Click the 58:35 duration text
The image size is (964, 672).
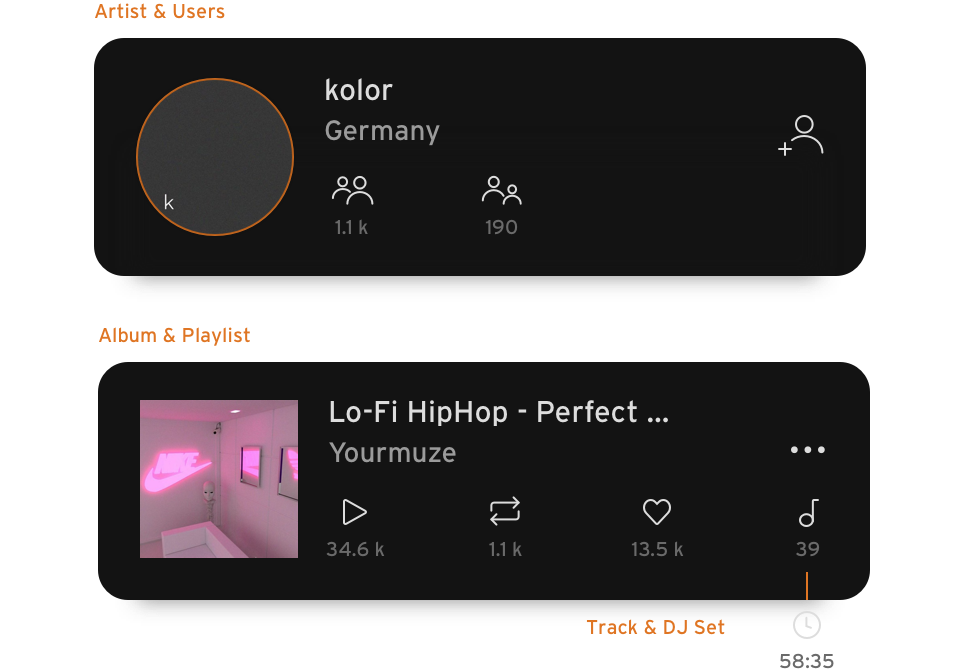point(807,661)
